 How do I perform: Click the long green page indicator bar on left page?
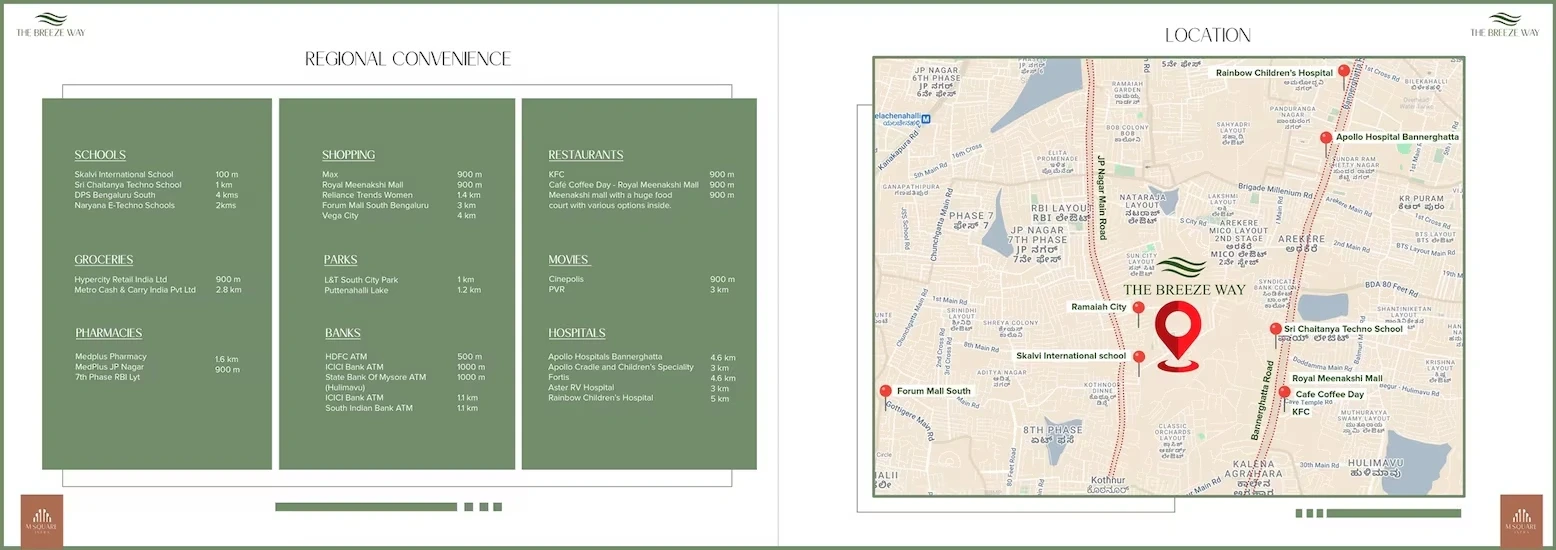point(365,507)
